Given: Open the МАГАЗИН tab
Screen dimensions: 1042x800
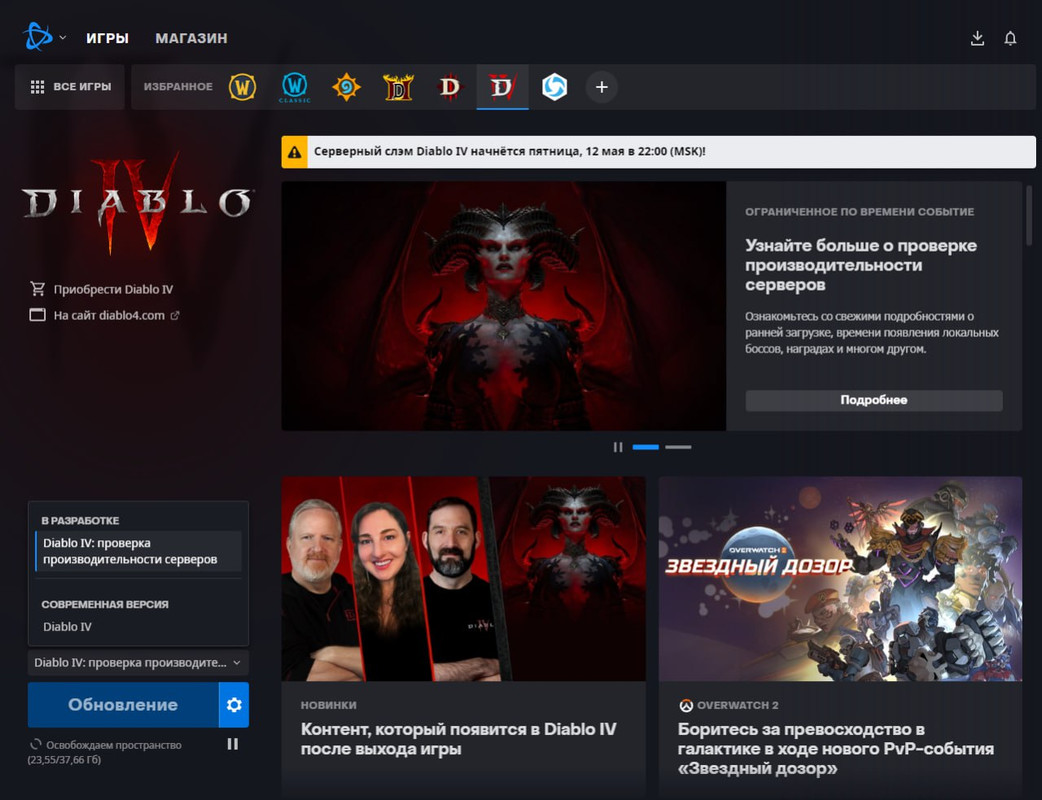Looking at the screenshot, I should pyautogui.click(x=191, y=39).
